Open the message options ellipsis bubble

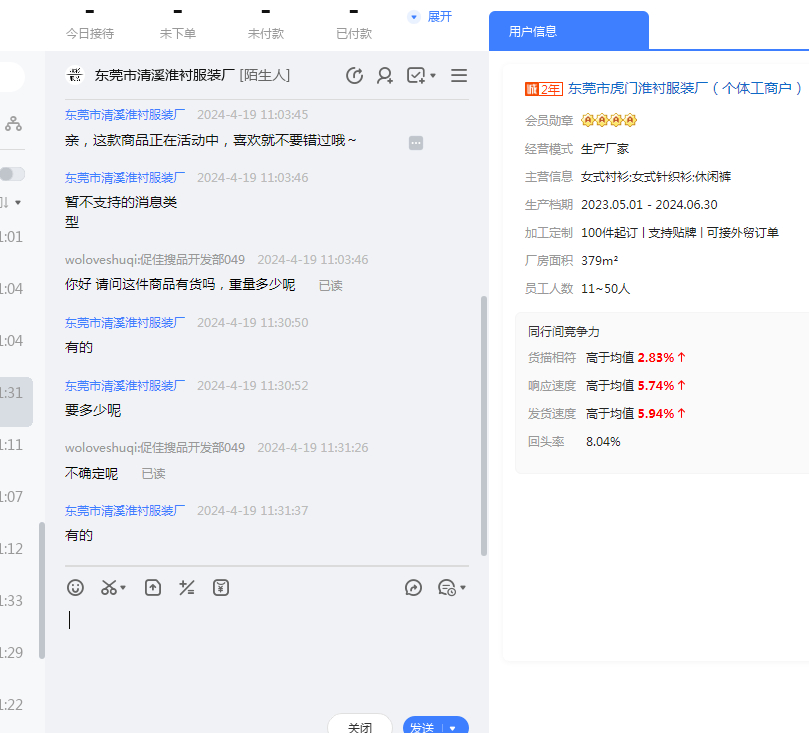point(416,143)
